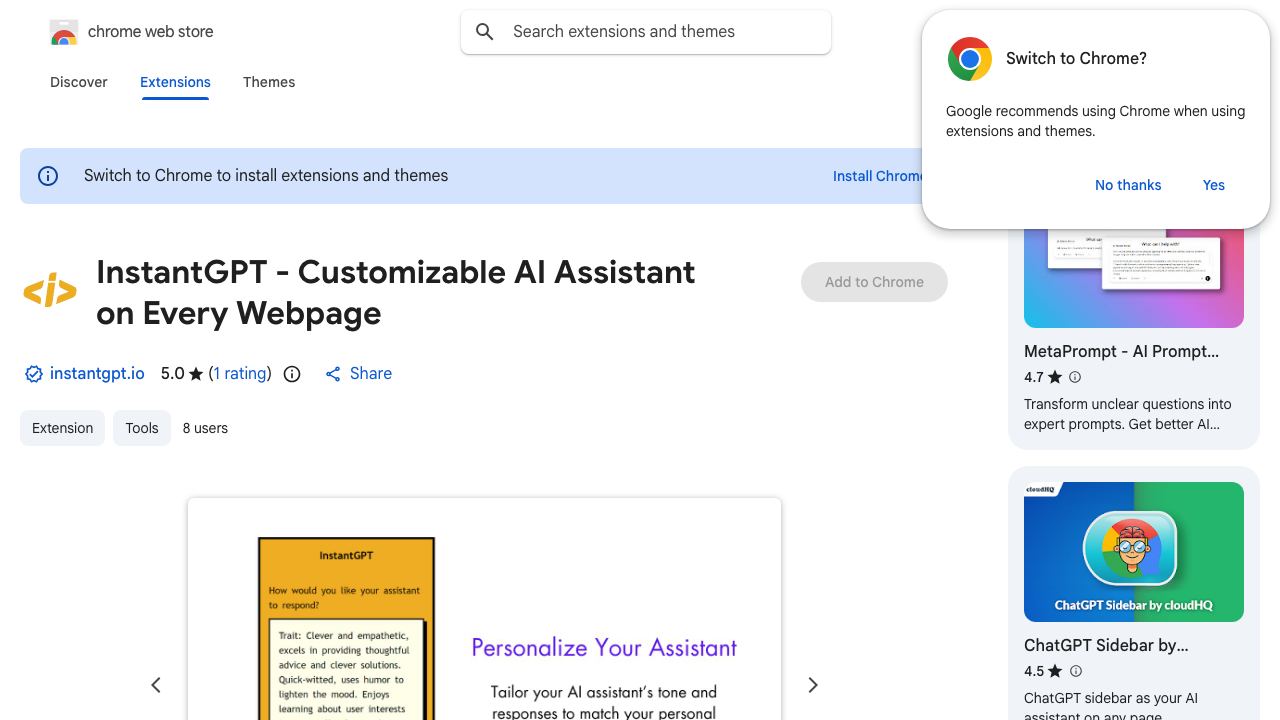Click the Switch to Chrome? popup heading
Screen dimensions: 1280x720
click(x=1076, y=59)
